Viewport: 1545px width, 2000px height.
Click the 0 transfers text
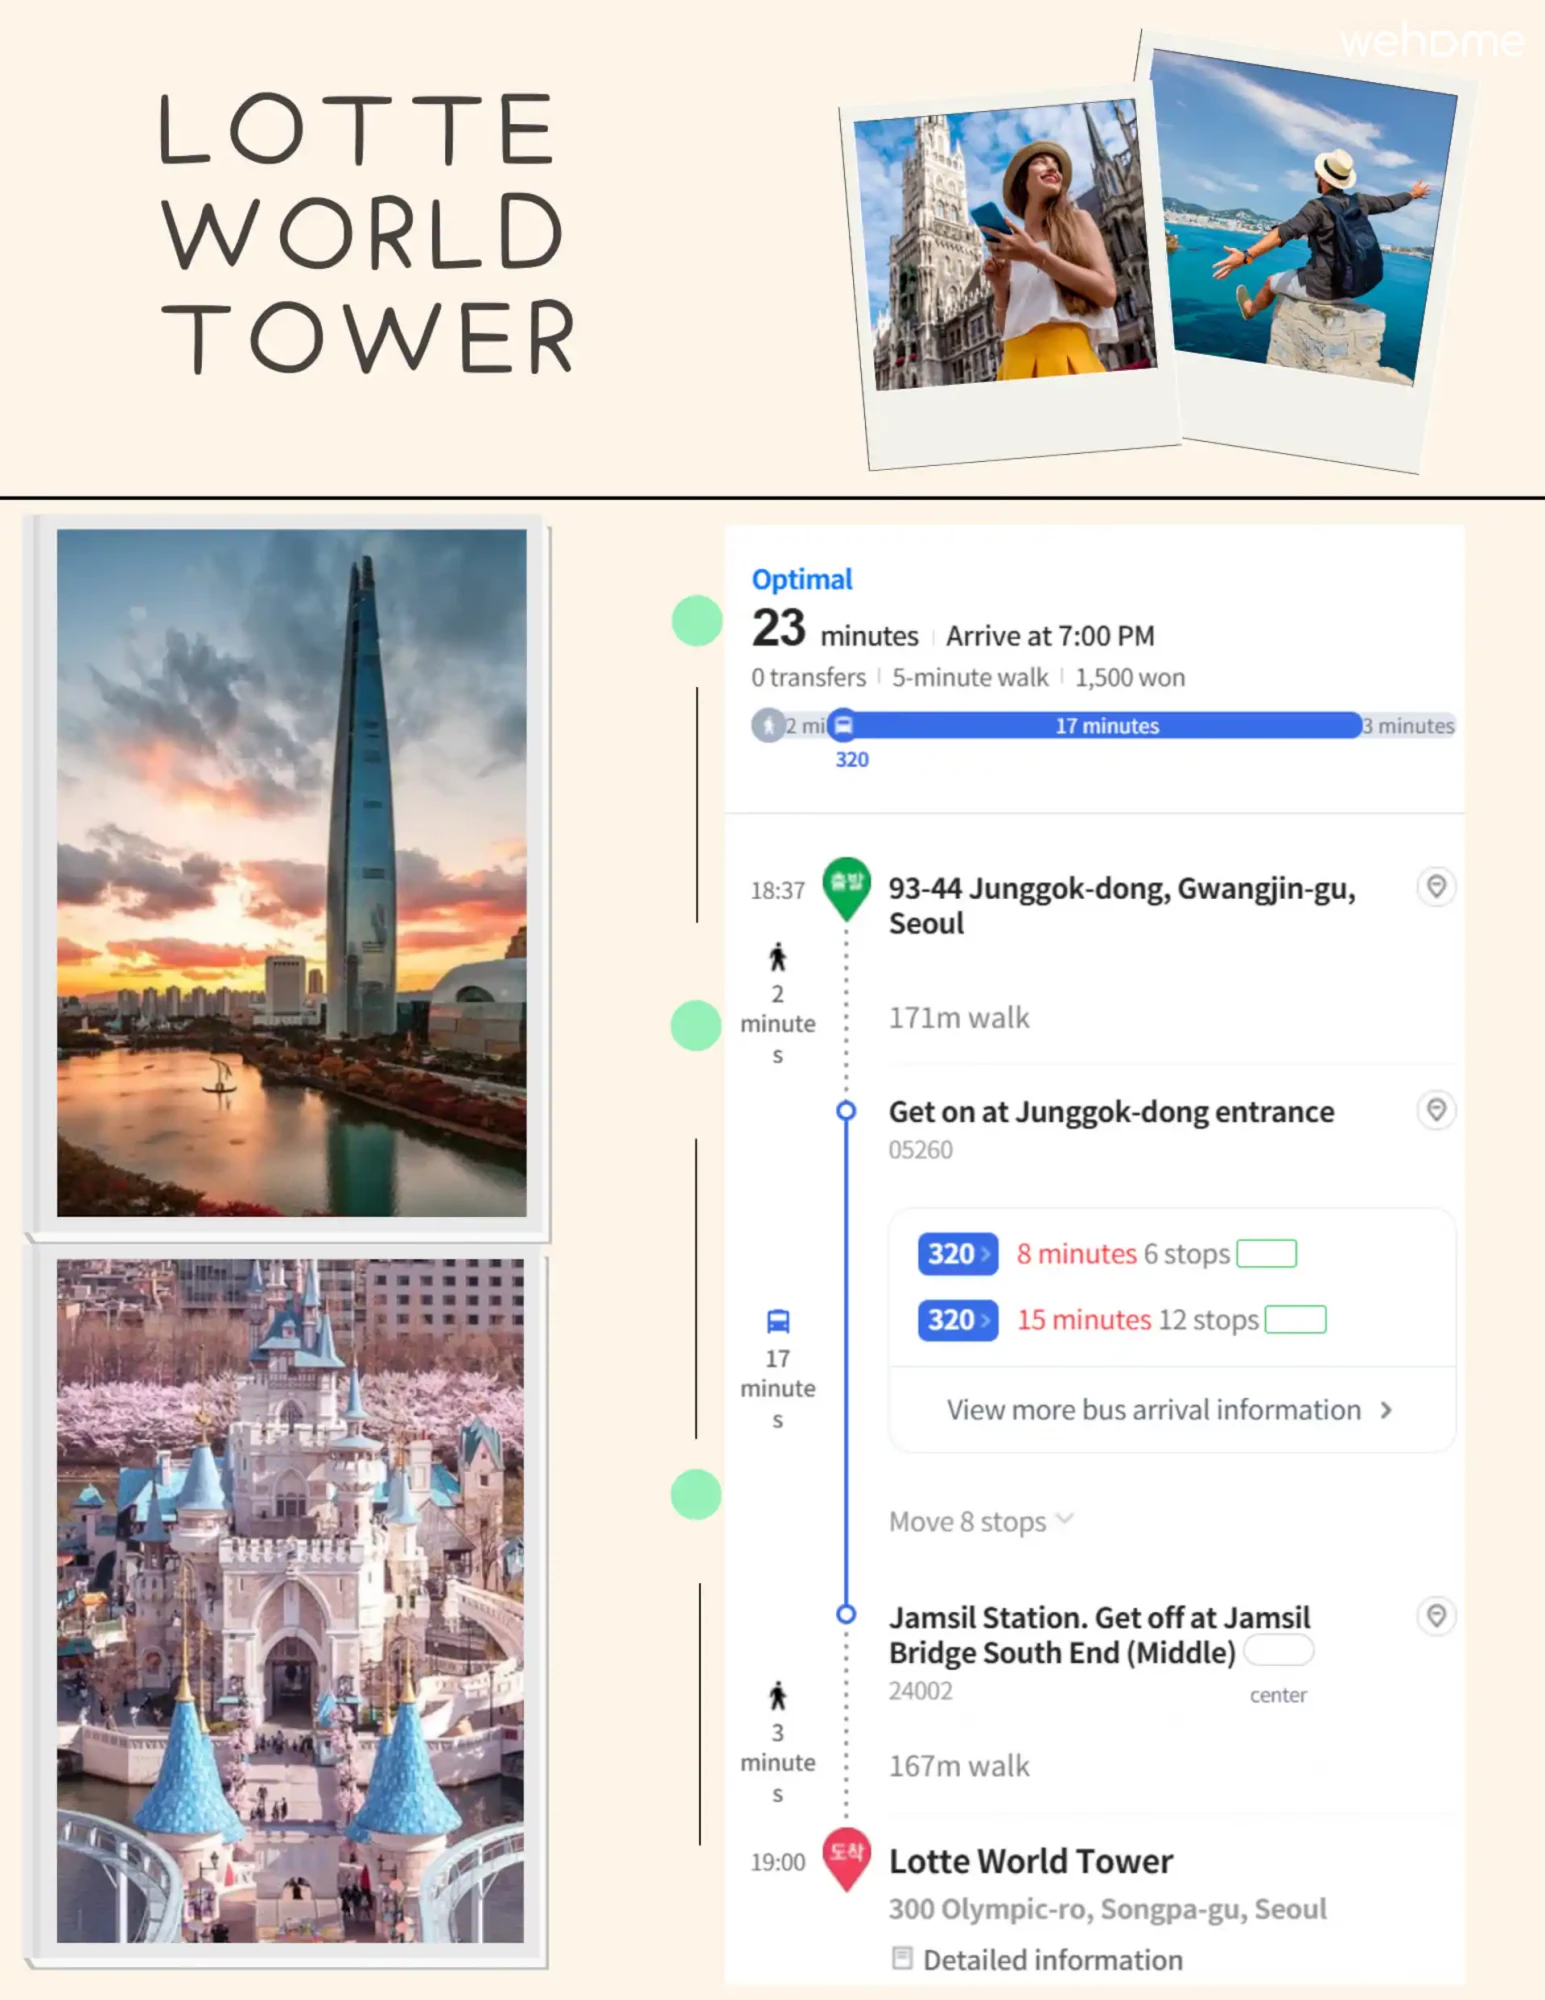[808, 678]
